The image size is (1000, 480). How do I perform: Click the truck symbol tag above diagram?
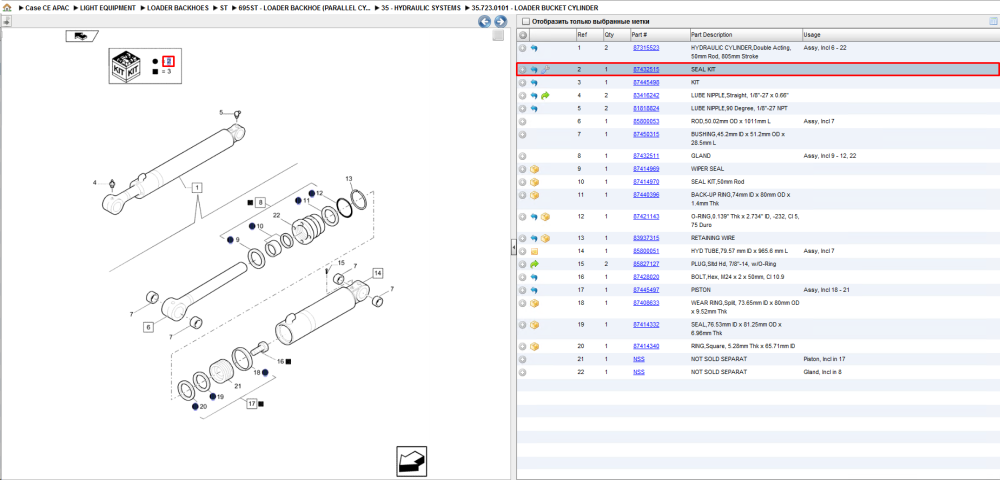[x=80, y=36]
